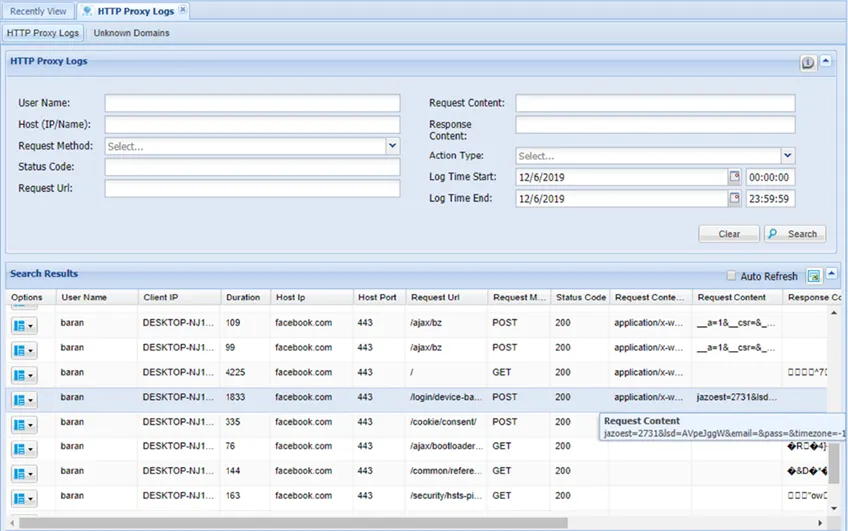Click the duration value 4225
Viewport: 848px width, 531px height.
tap(235, 373)
